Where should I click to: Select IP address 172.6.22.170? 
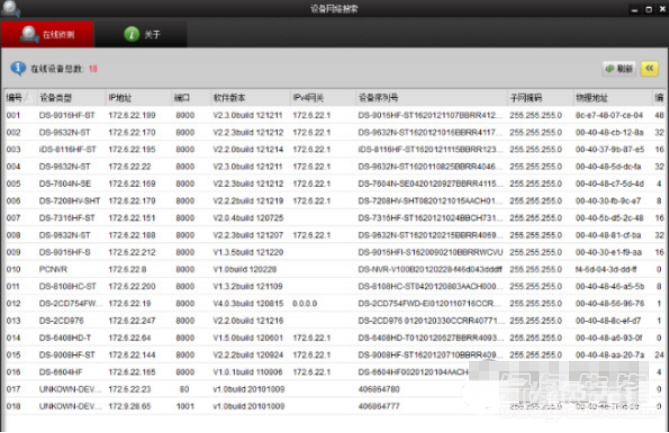pyautogui.click(x=132, y=132)
